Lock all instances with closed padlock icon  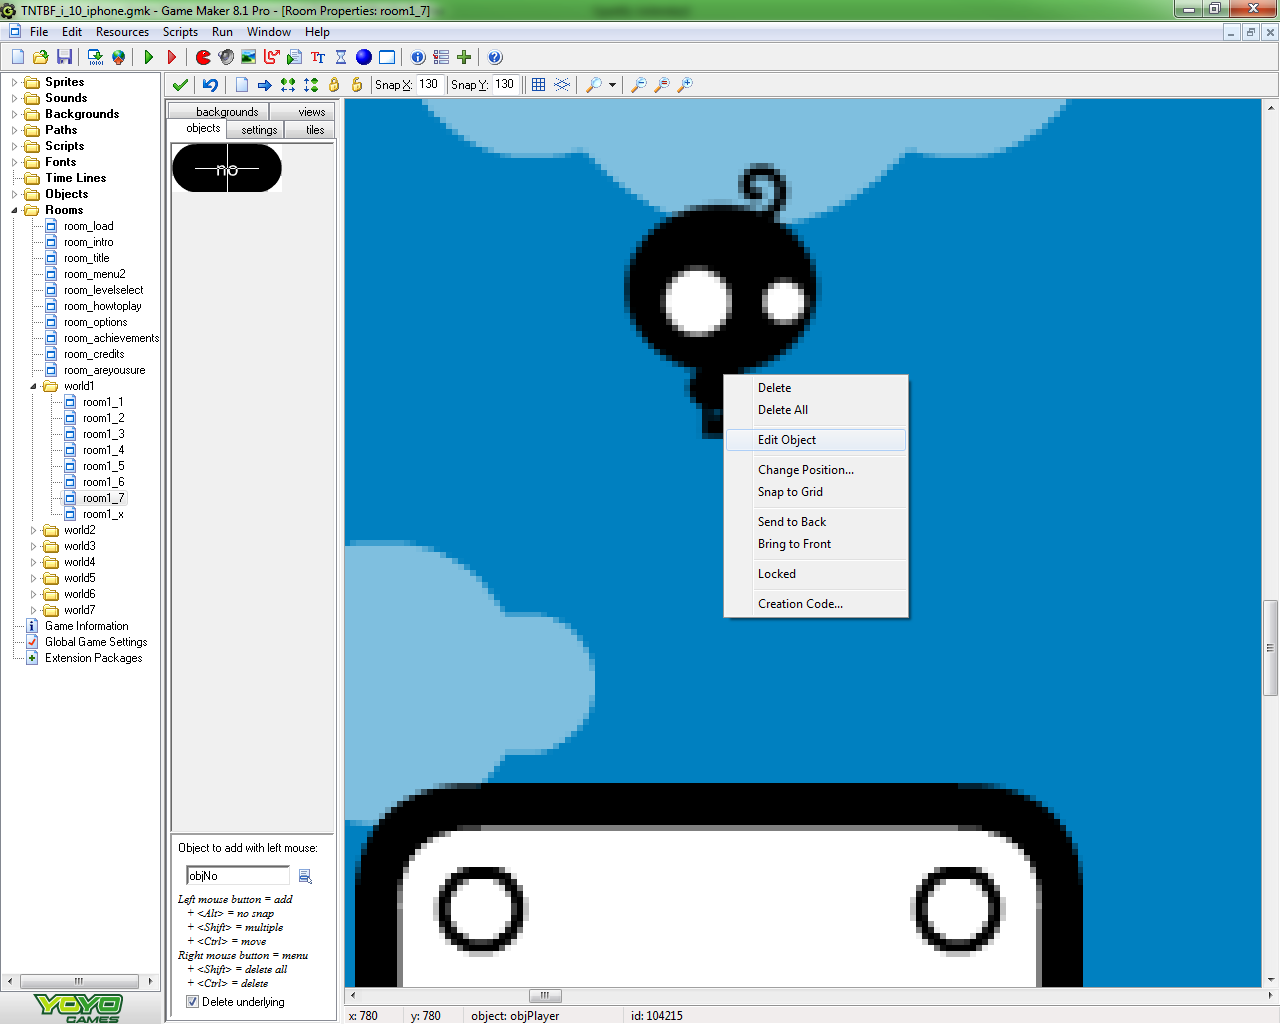[x=334, y=85]
